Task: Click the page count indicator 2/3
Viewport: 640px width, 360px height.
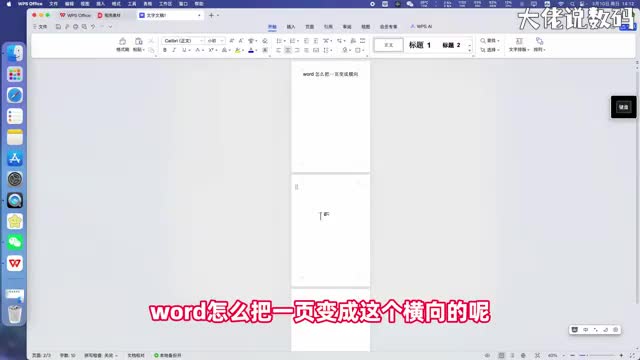Action: click(x=42, y=356)
